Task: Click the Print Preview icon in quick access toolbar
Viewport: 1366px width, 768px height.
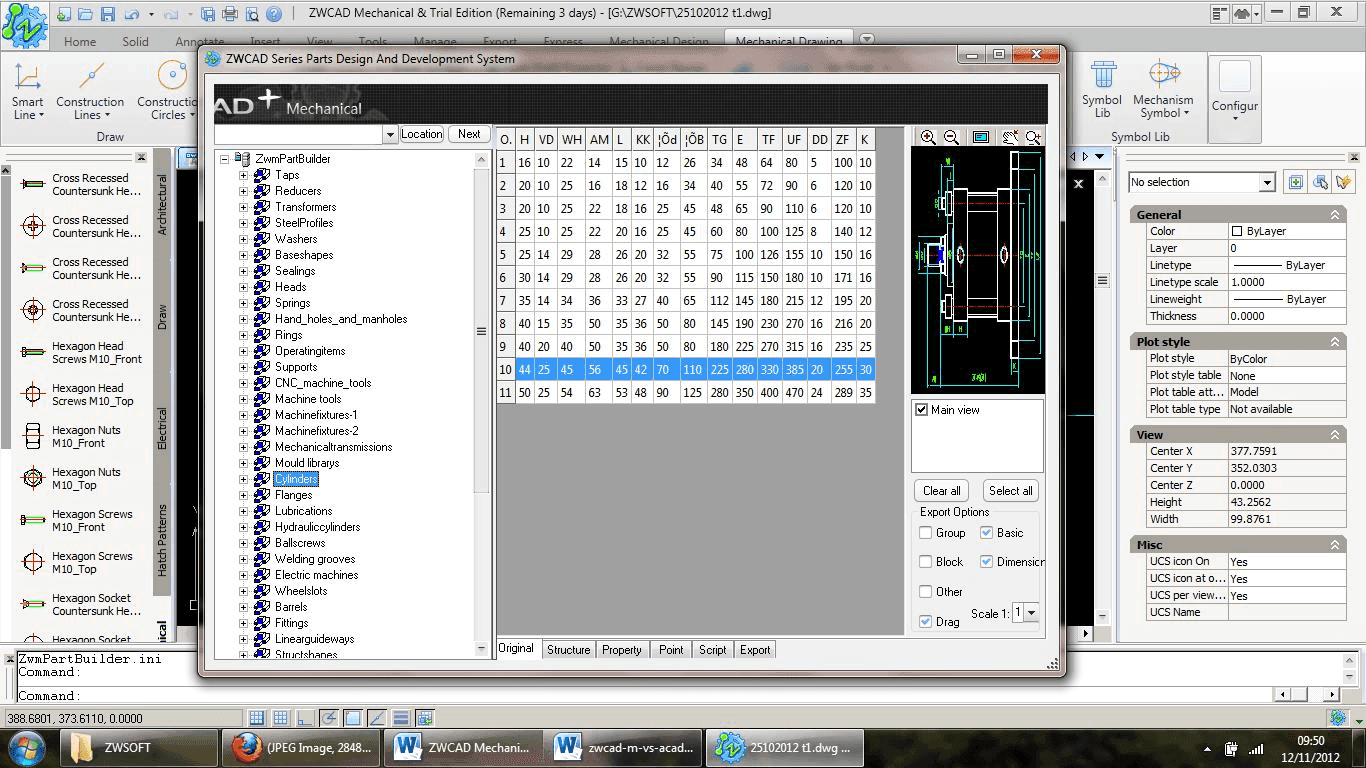Action: (251, 14)
